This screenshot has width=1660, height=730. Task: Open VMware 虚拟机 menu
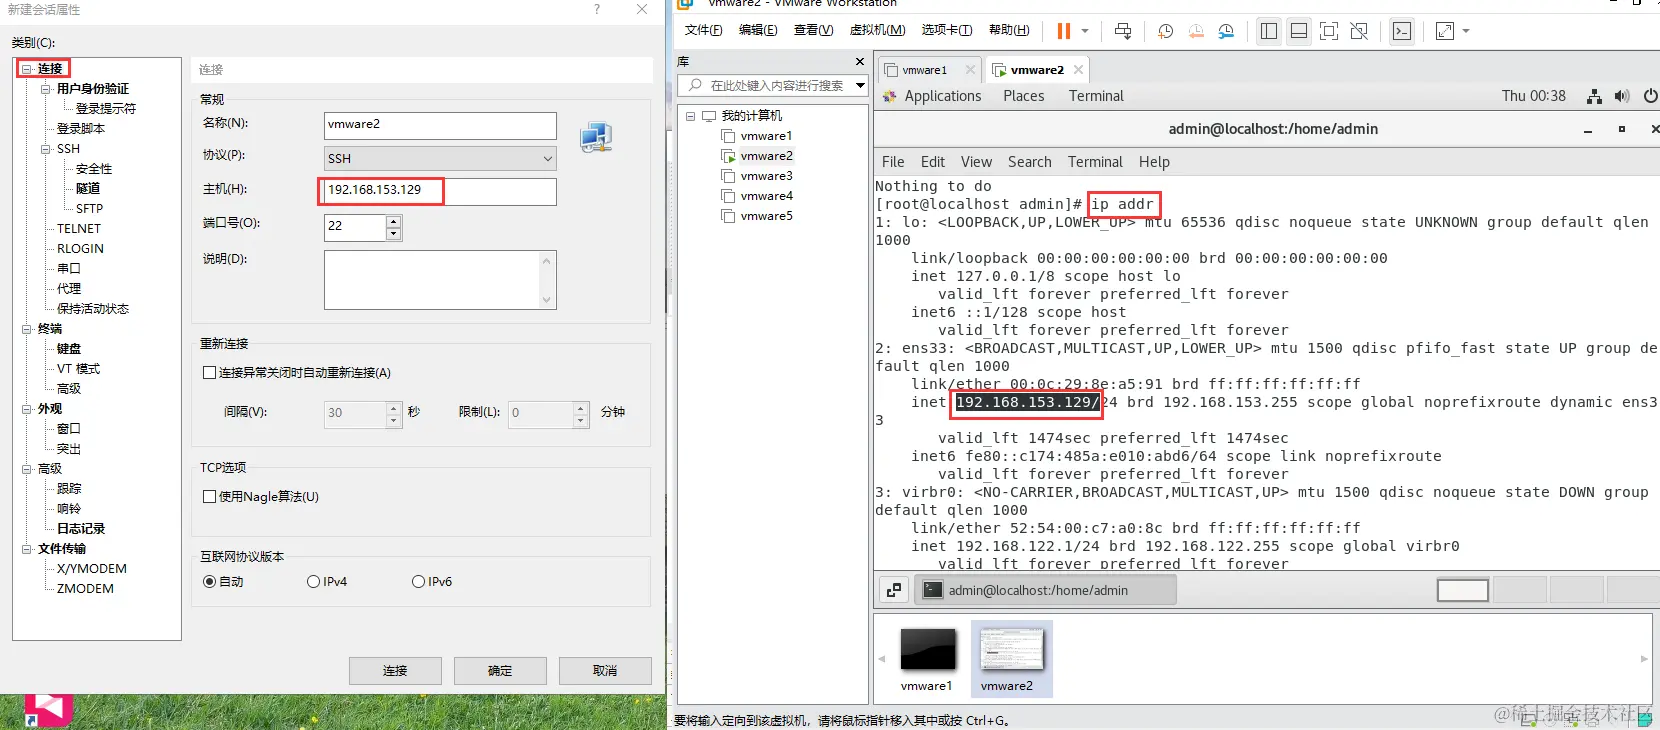coord(877,30)
